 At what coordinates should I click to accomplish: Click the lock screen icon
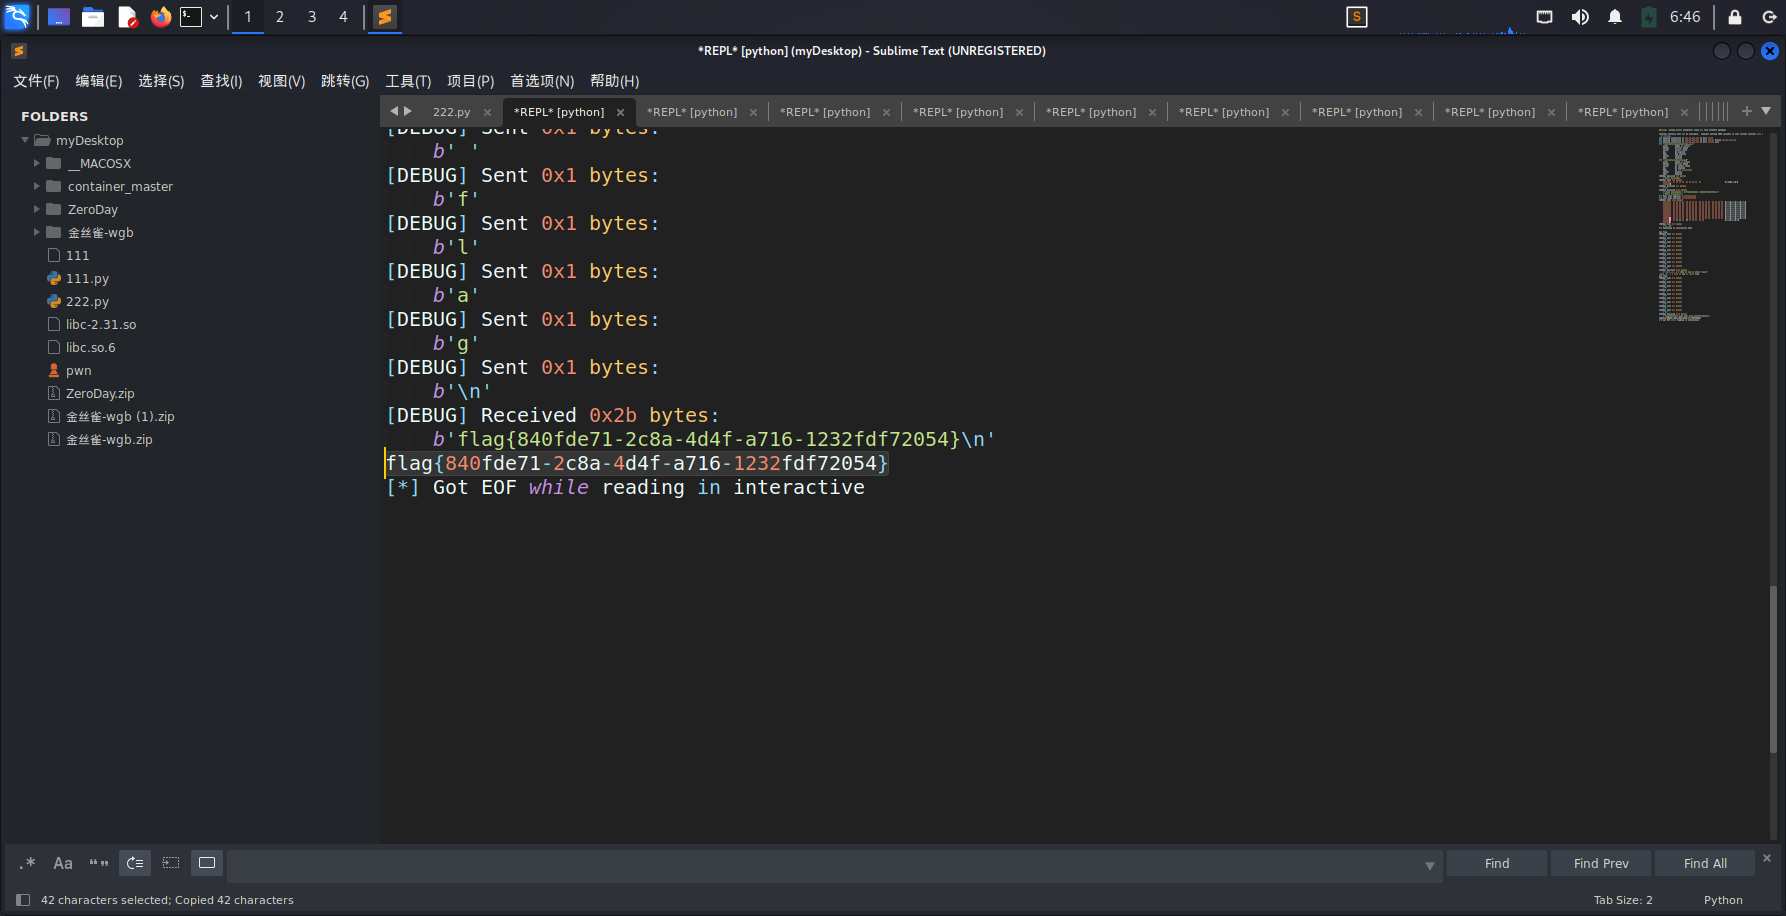point(1735,17)
